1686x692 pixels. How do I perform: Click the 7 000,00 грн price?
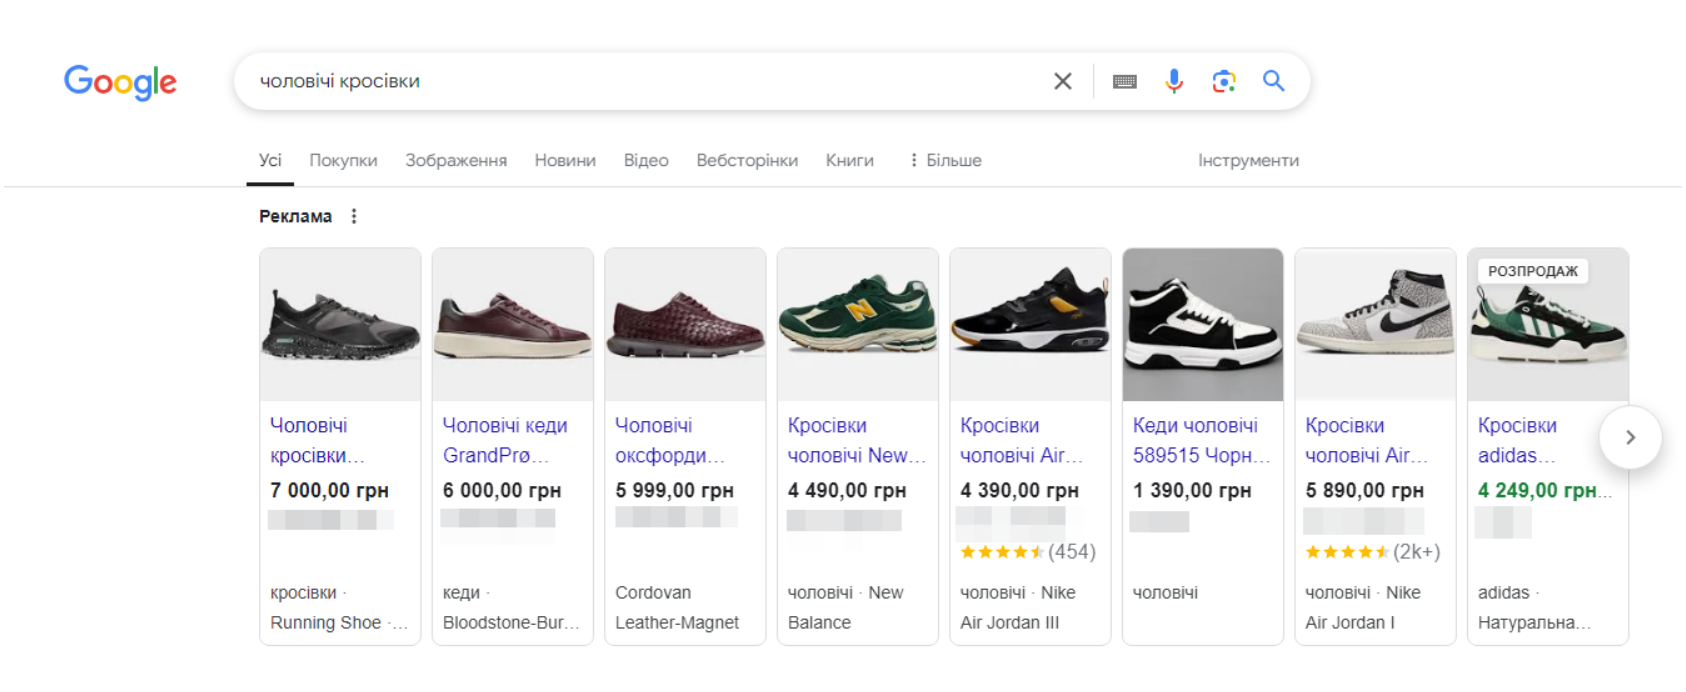click(329, 491)
